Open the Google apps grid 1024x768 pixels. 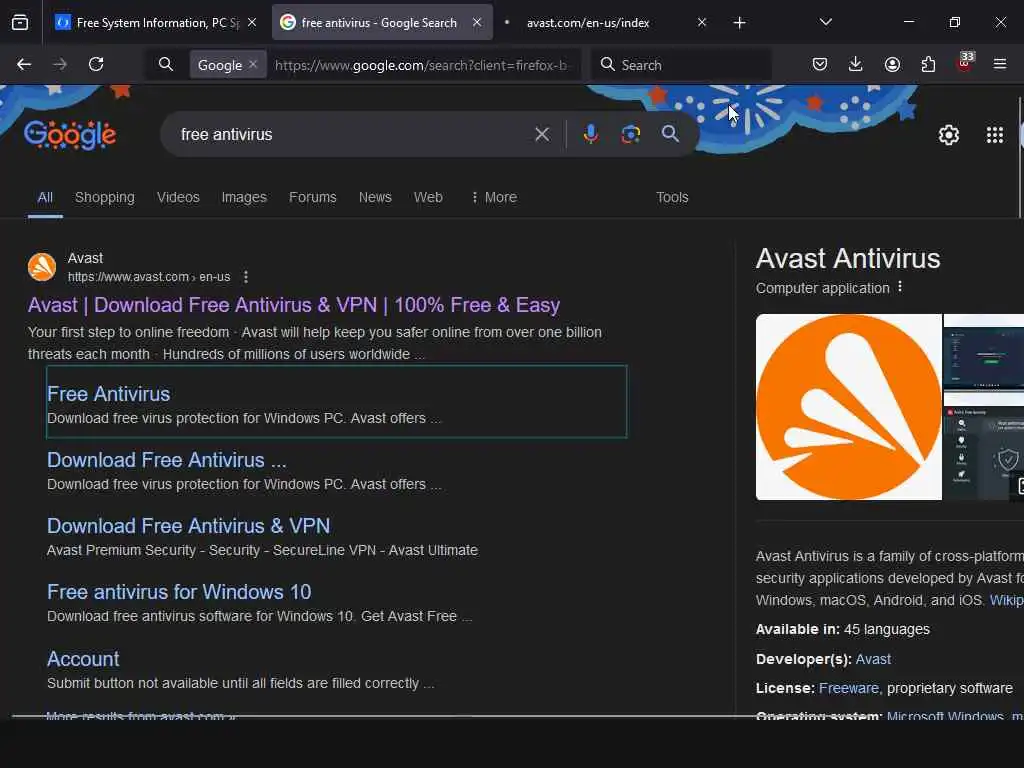[x=995, y=135]
